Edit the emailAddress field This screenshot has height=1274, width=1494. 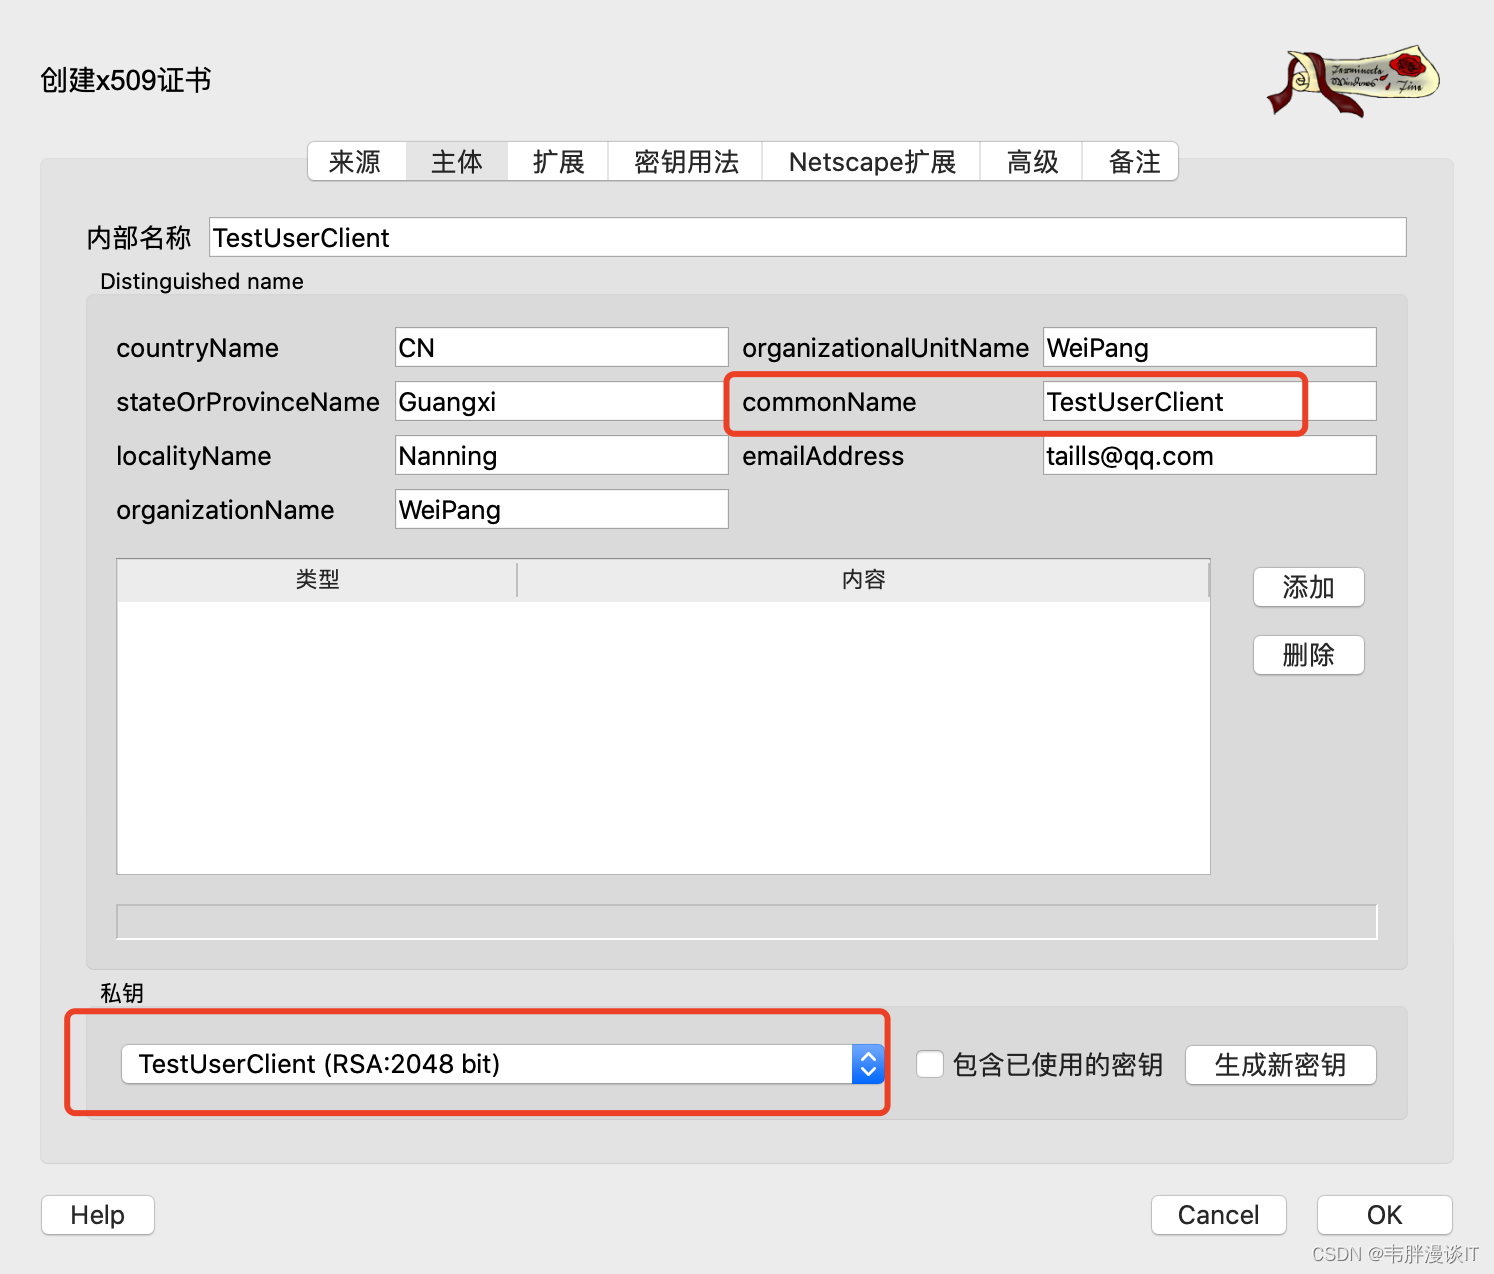(x=1210, y=456)
